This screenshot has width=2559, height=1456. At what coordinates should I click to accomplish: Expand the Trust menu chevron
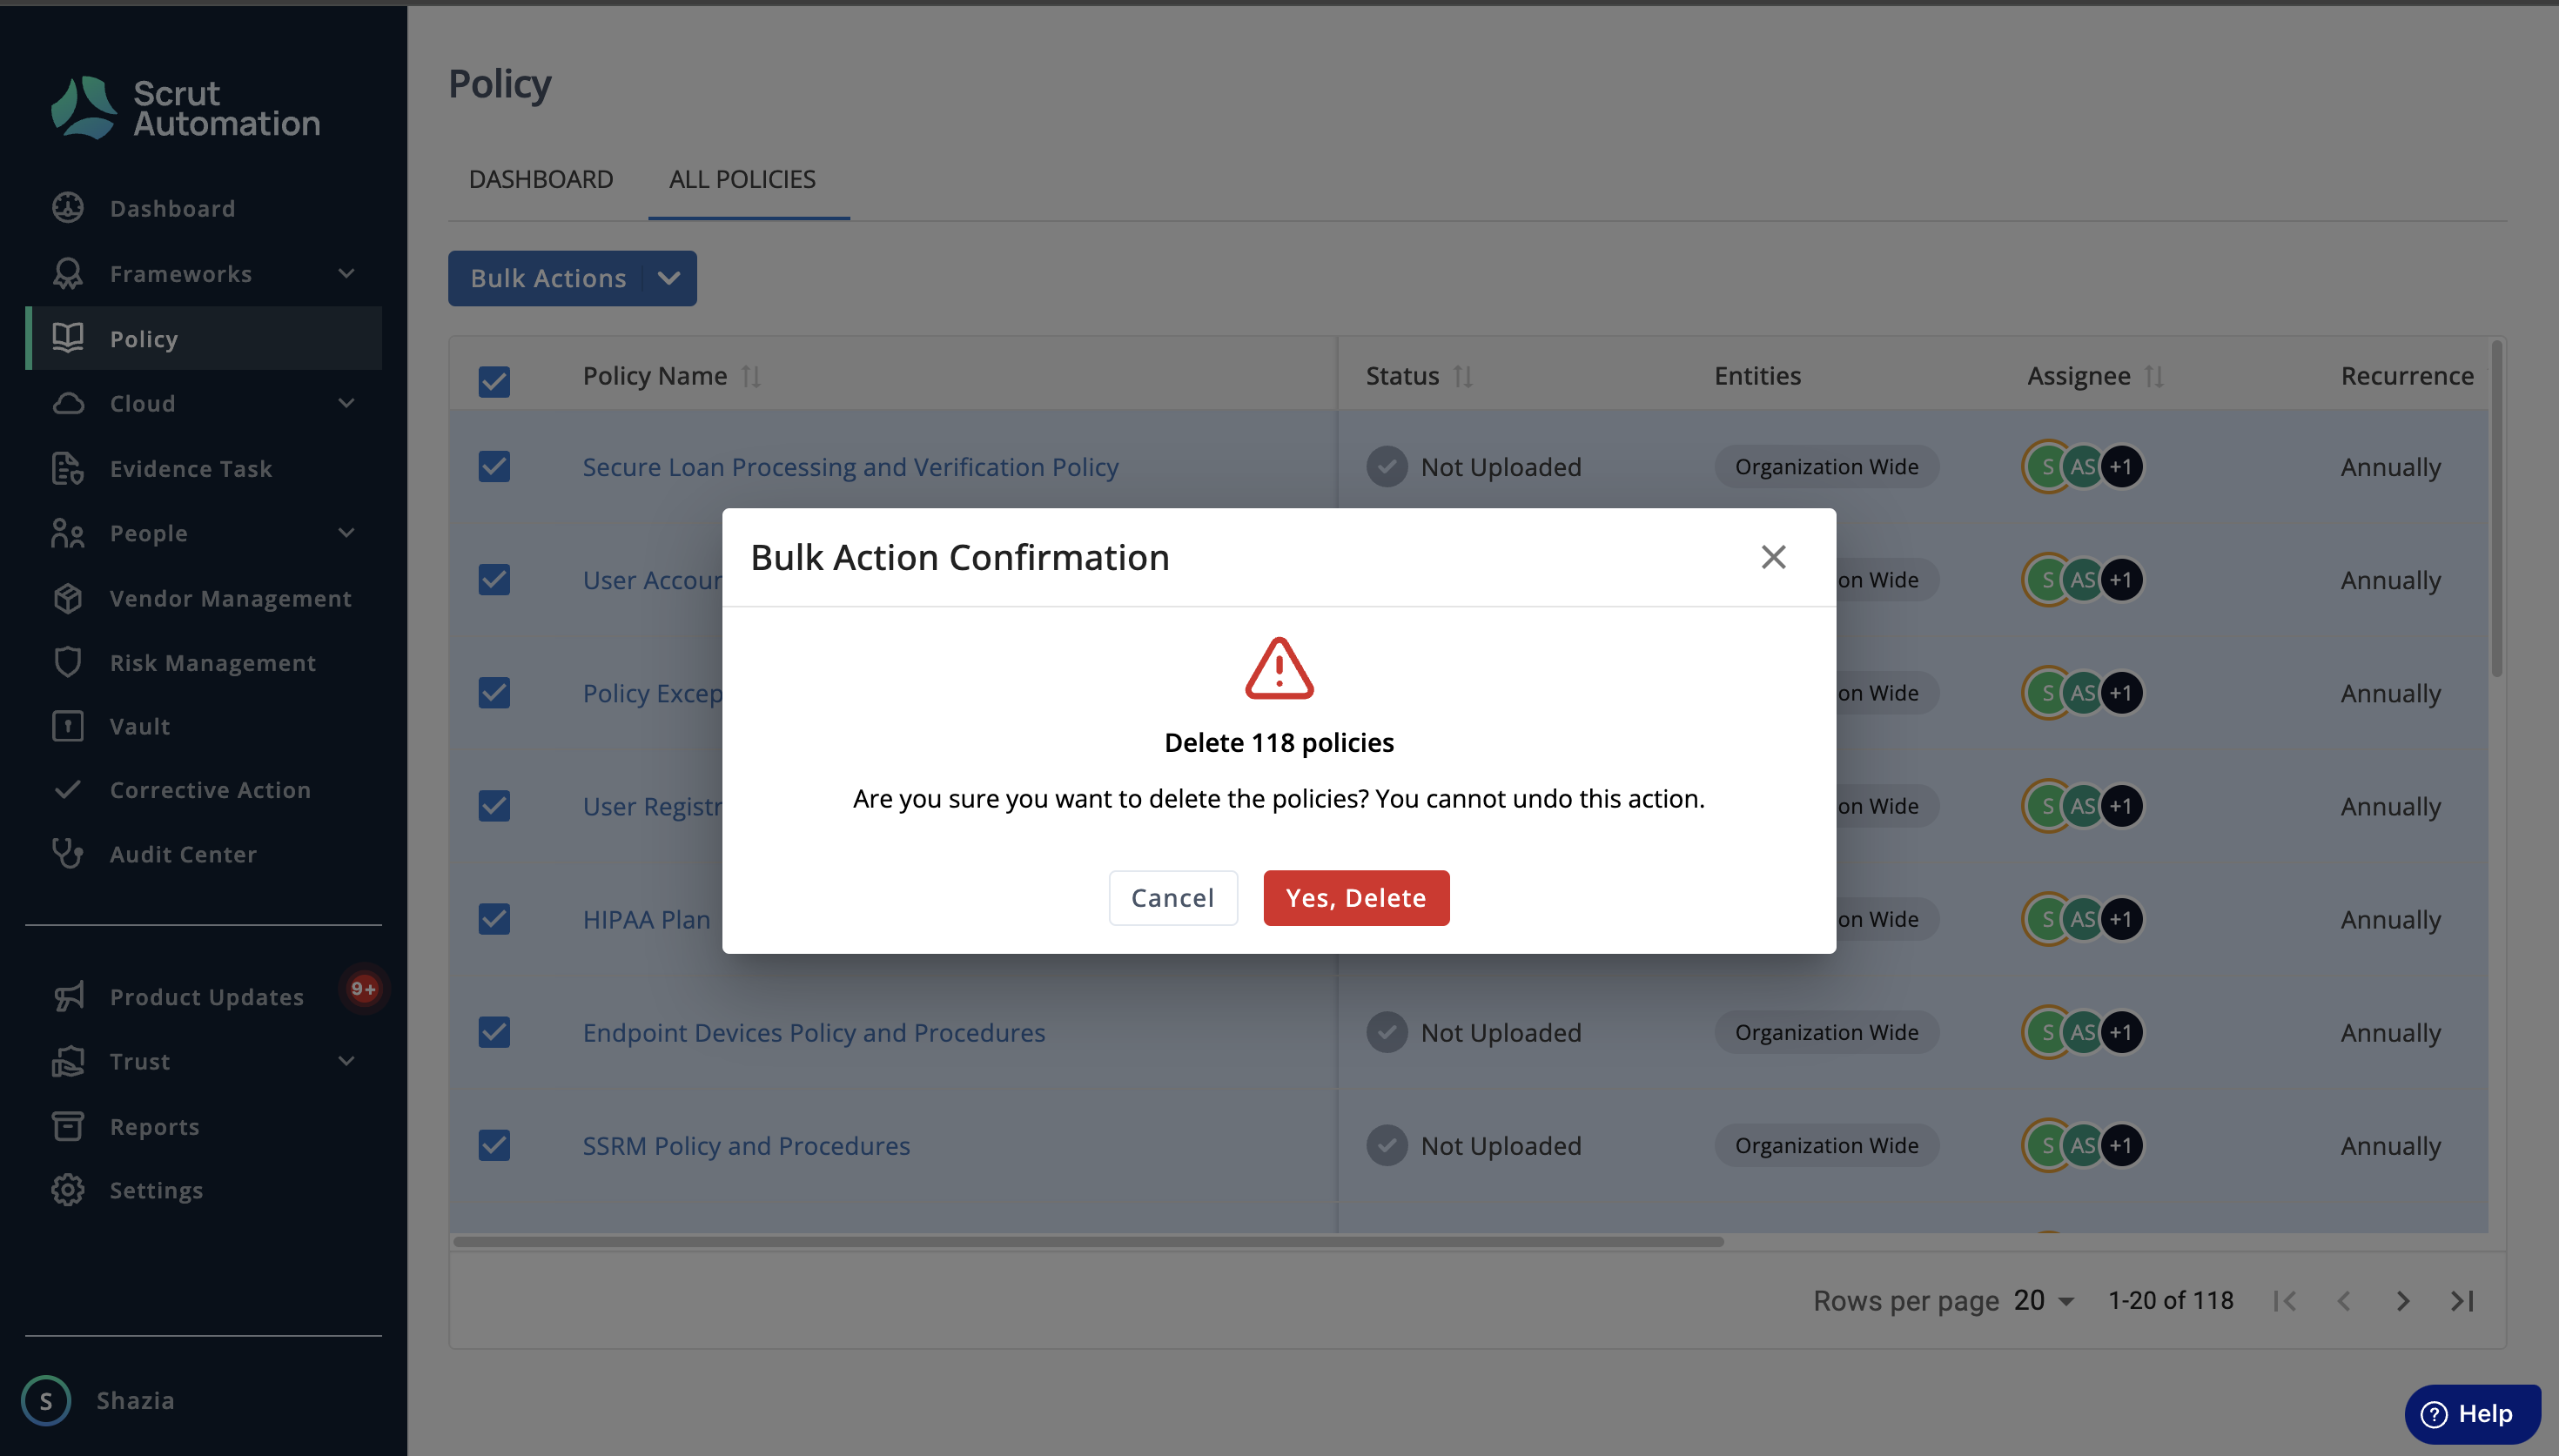pos(347,1061)
